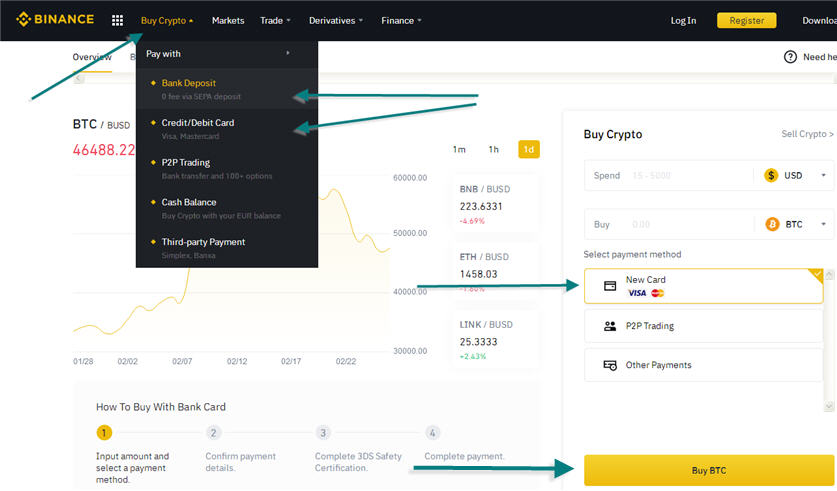This screenshot has width=837, height=491.
Task: Click the payment methods scrollbar up arrow
Action: 829,275
